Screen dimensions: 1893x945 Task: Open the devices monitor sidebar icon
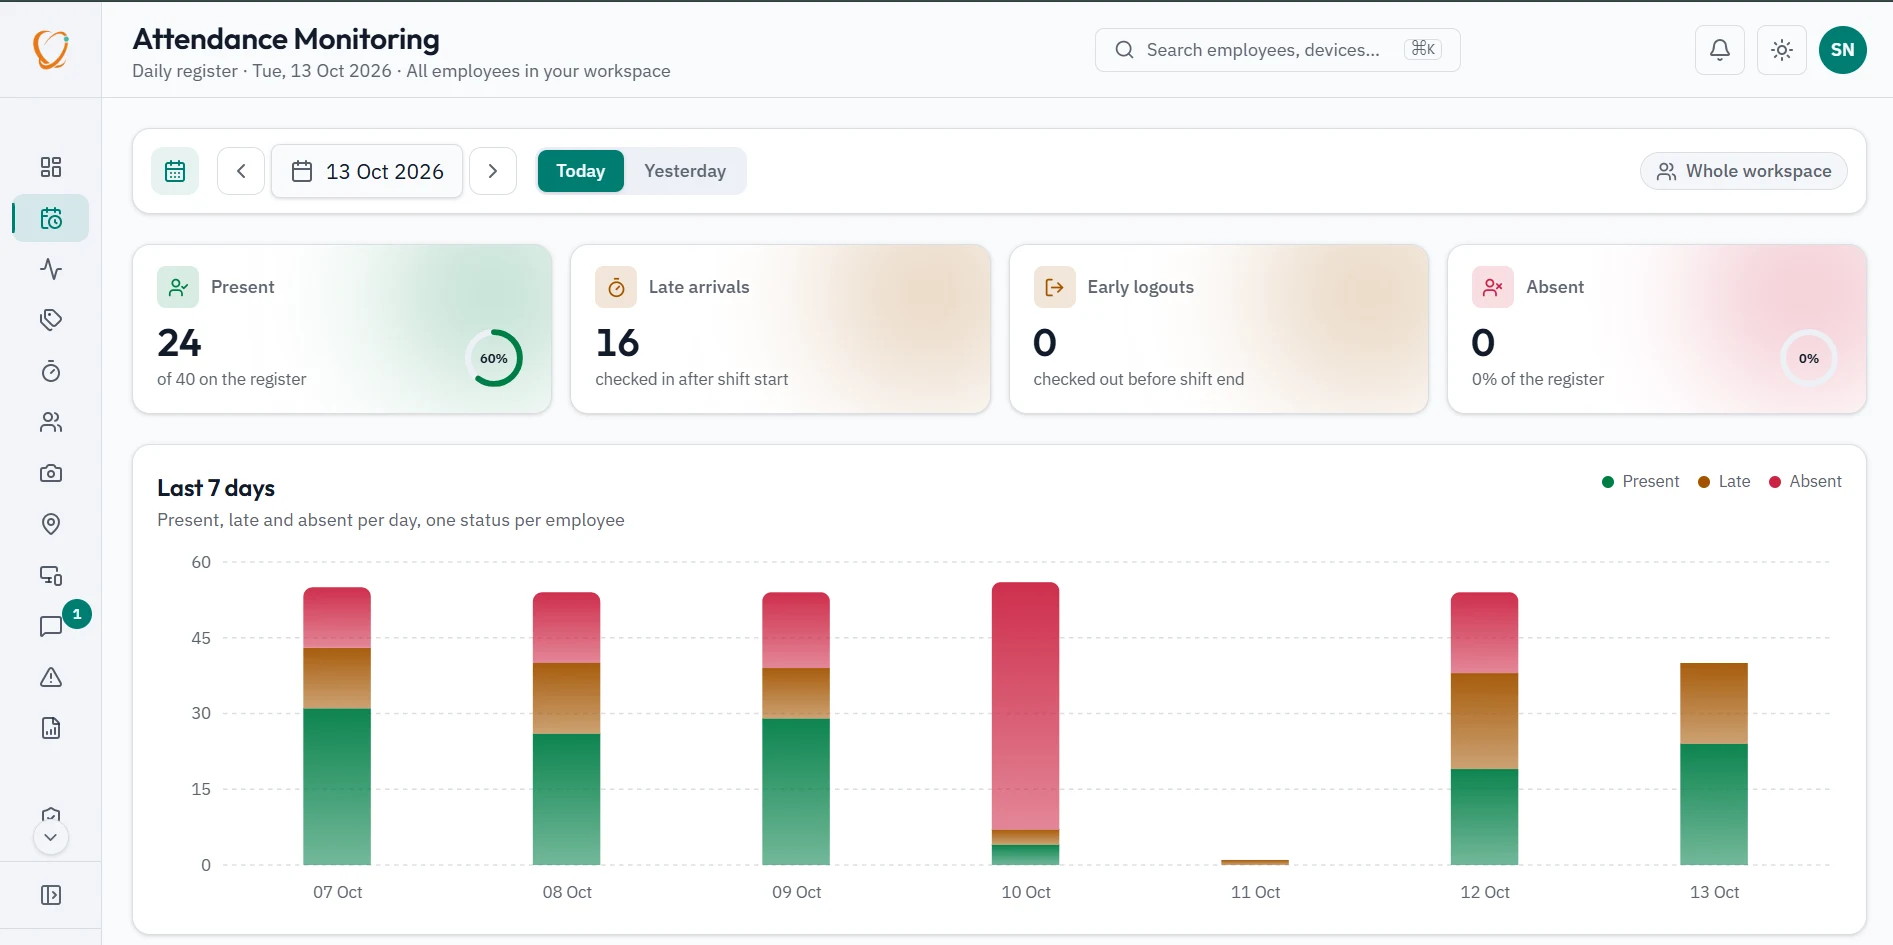coord(51,575)
